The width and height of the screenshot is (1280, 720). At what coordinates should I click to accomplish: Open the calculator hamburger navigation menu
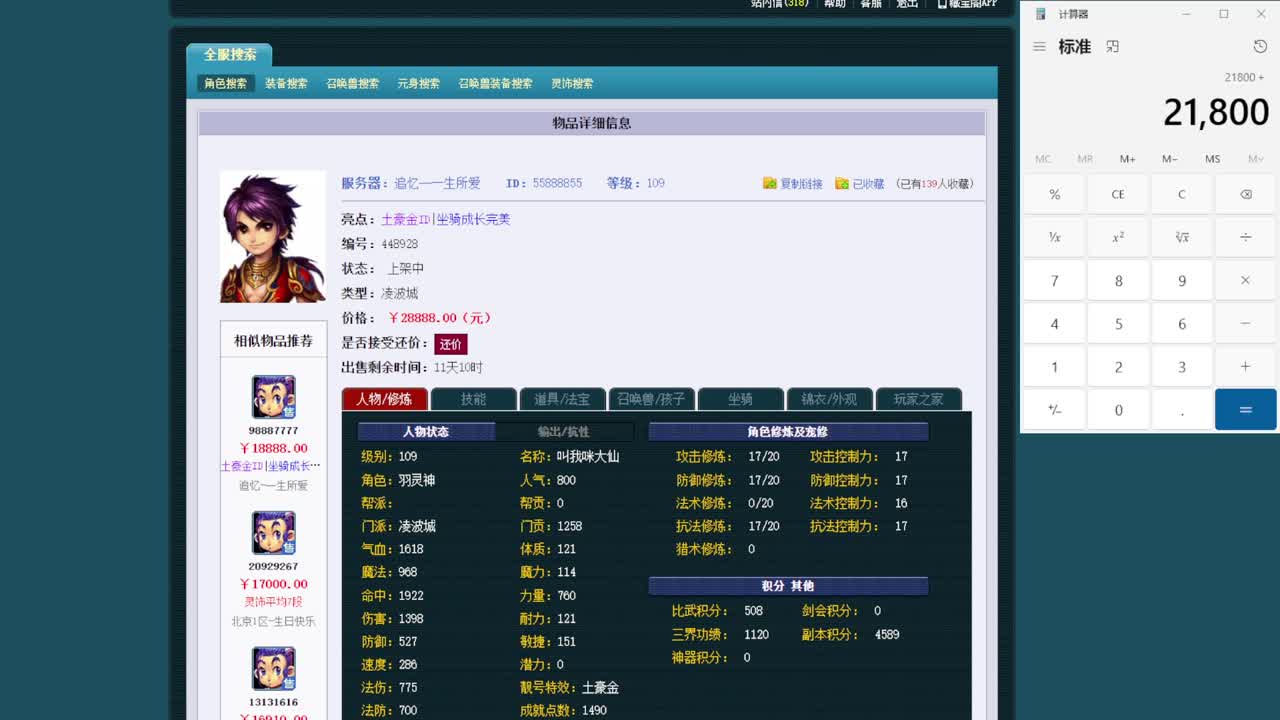click(1040, 46)
